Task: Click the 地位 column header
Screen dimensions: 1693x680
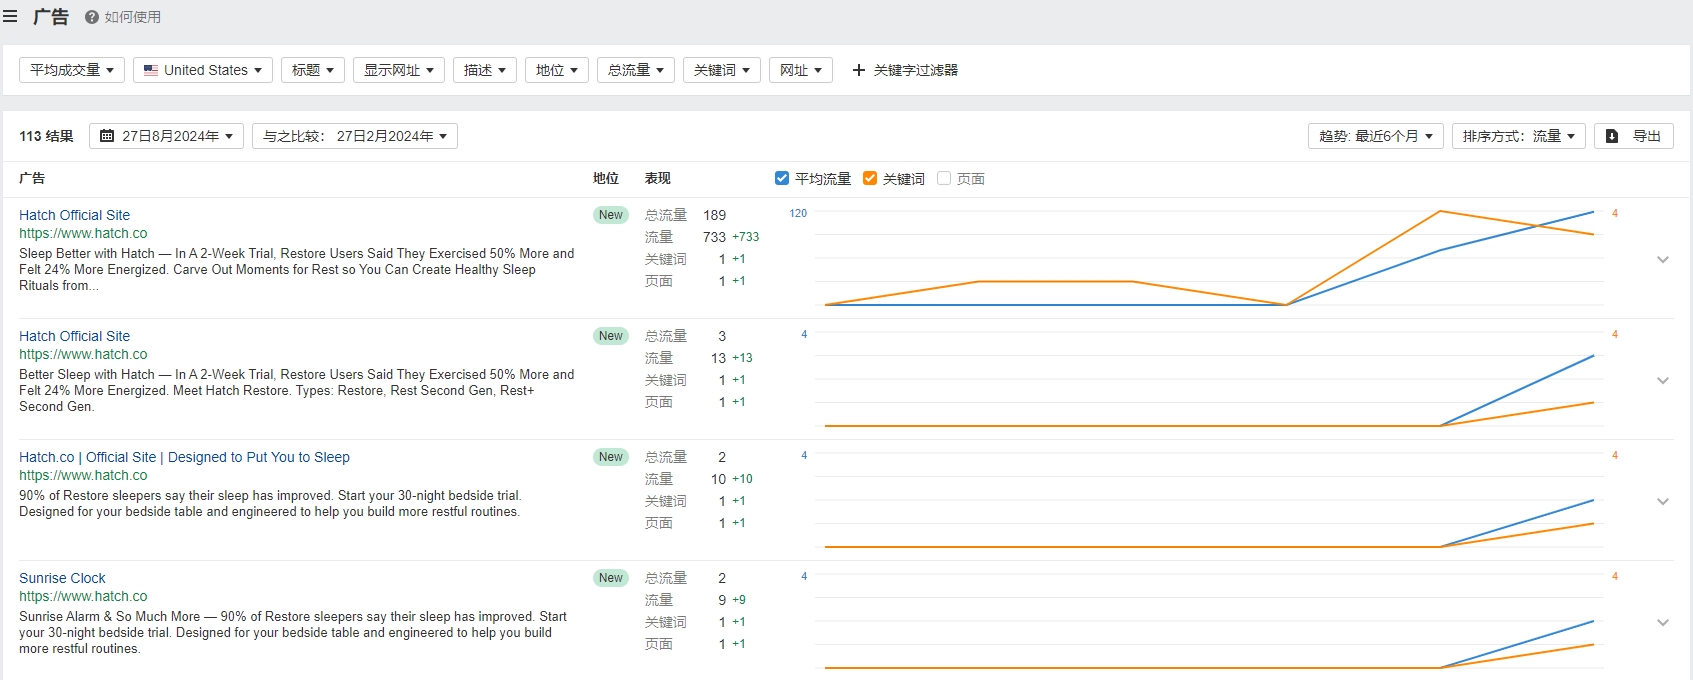Action: point(606,178)
